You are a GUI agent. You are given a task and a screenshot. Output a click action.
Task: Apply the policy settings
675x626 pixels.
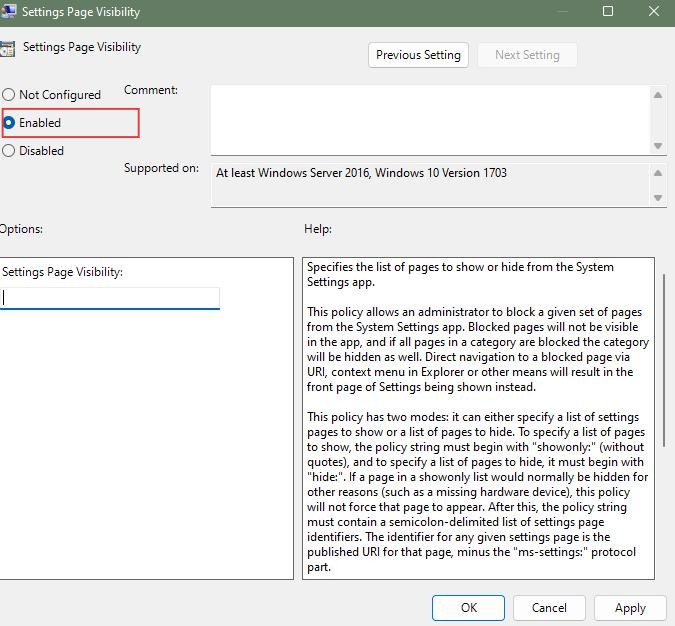pos(629,607)
